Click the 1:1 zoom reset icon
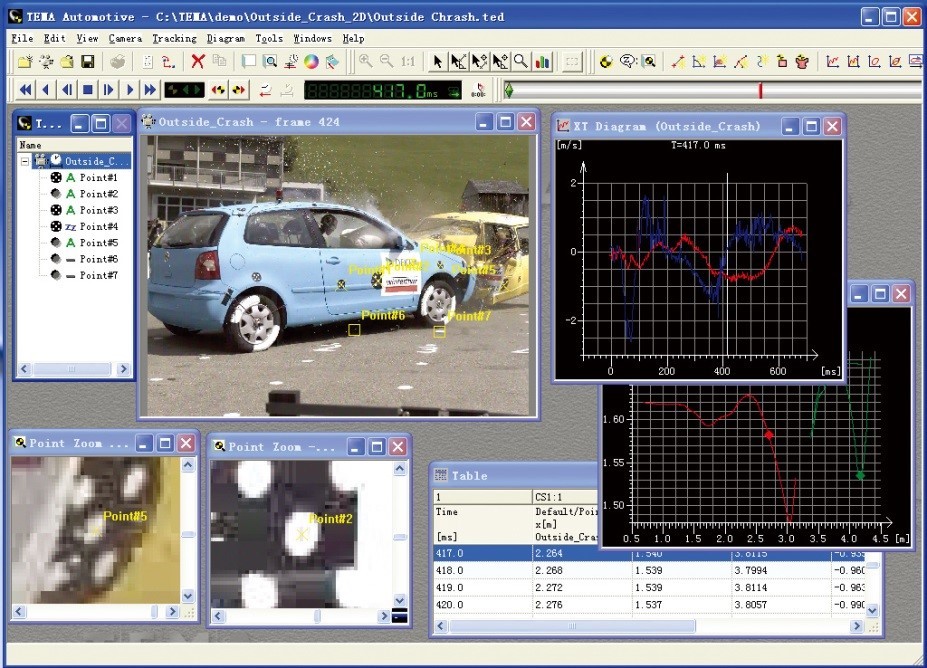 [408, 62]
